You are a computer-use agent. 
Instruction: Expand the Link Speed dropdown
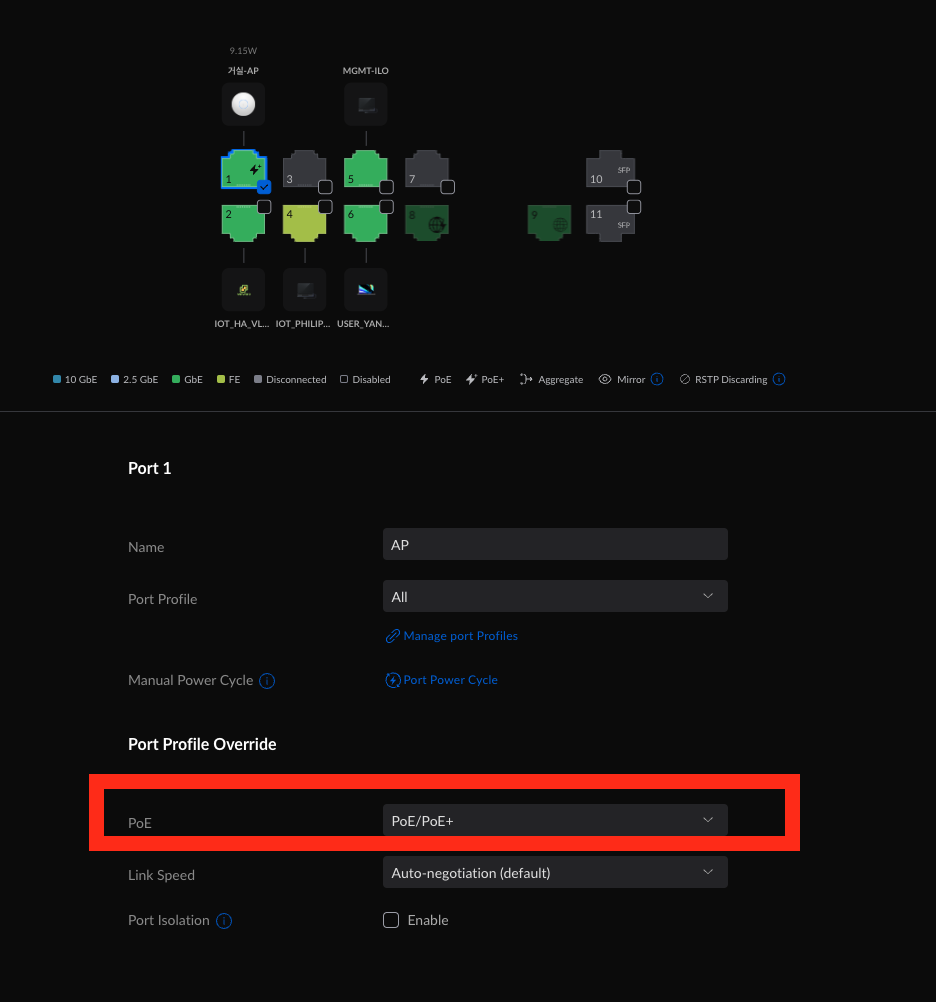click(555, 873)
